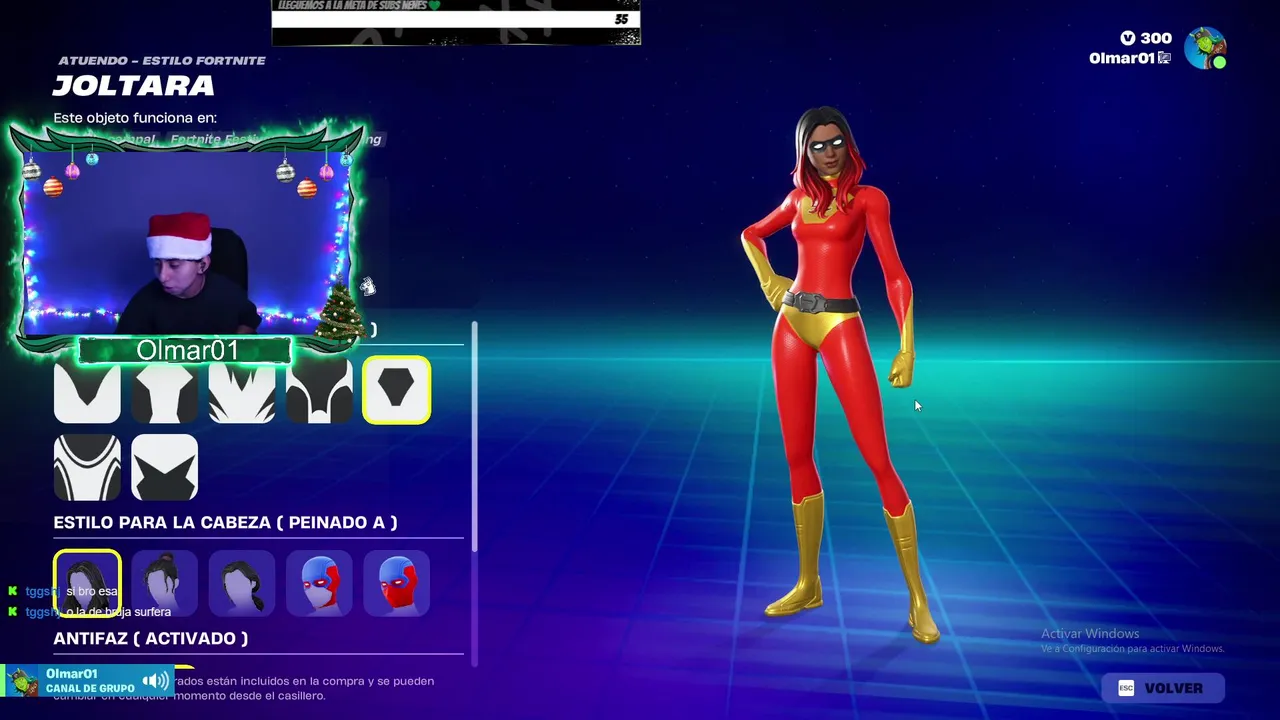
Task: Click the Olmar01 green webcam name banner
Action: click(186, 350)
